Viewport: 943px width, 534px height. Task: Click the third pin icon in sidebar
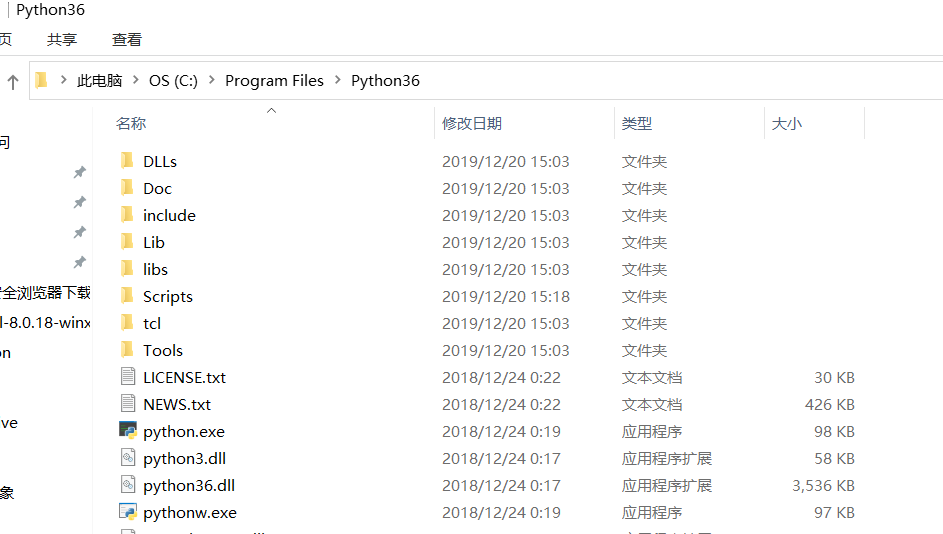click(79, 232)
